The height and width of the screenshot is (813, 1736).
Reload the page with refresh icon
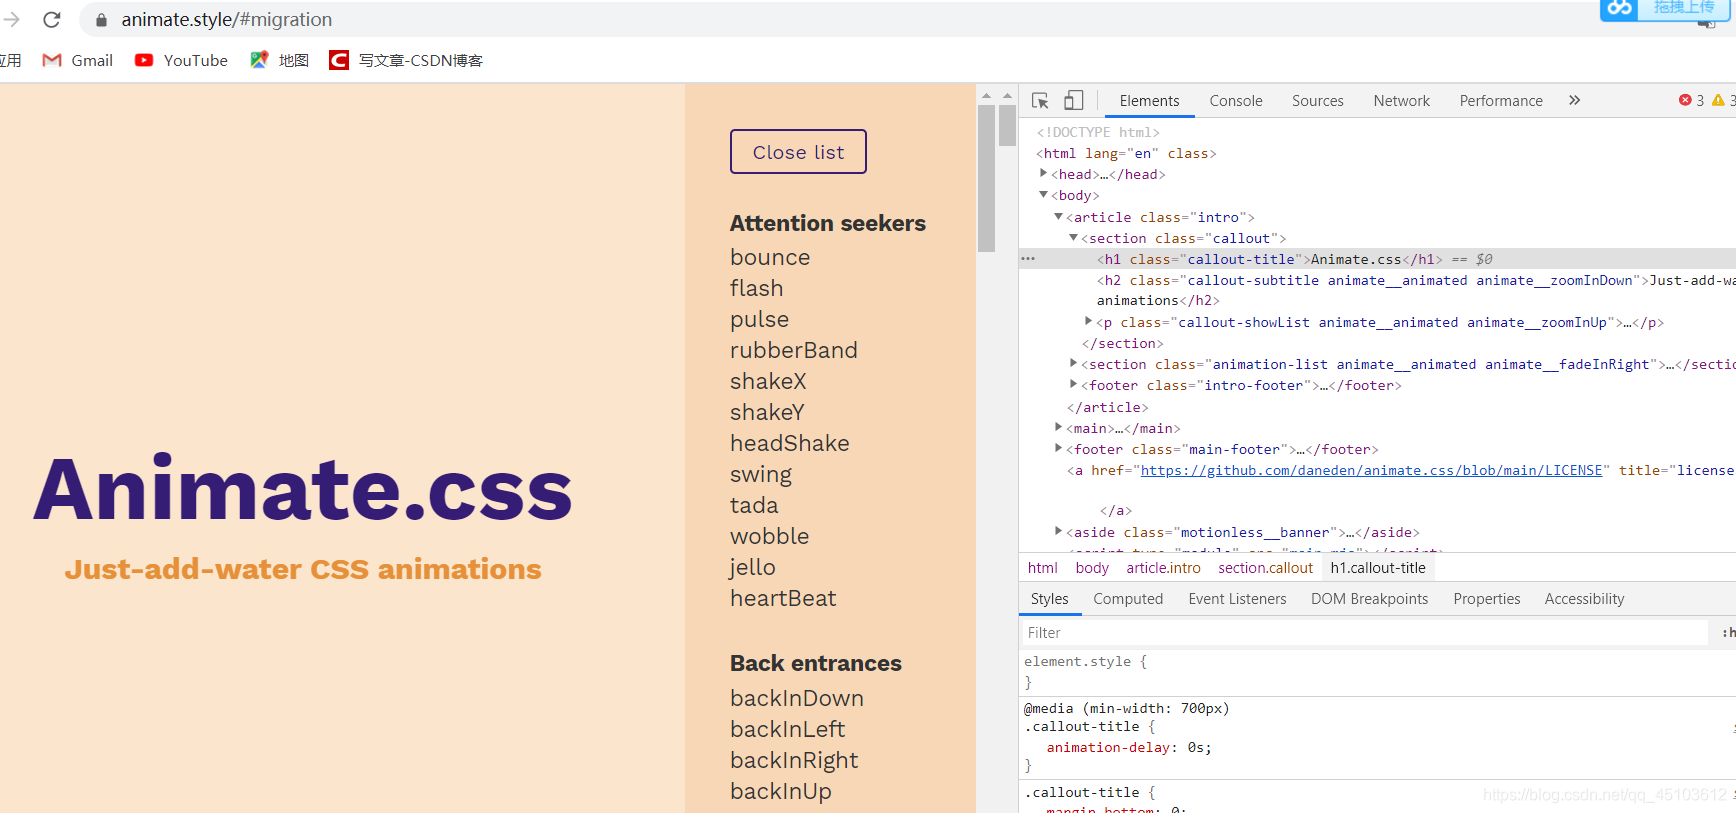click(x=52, y=19)
